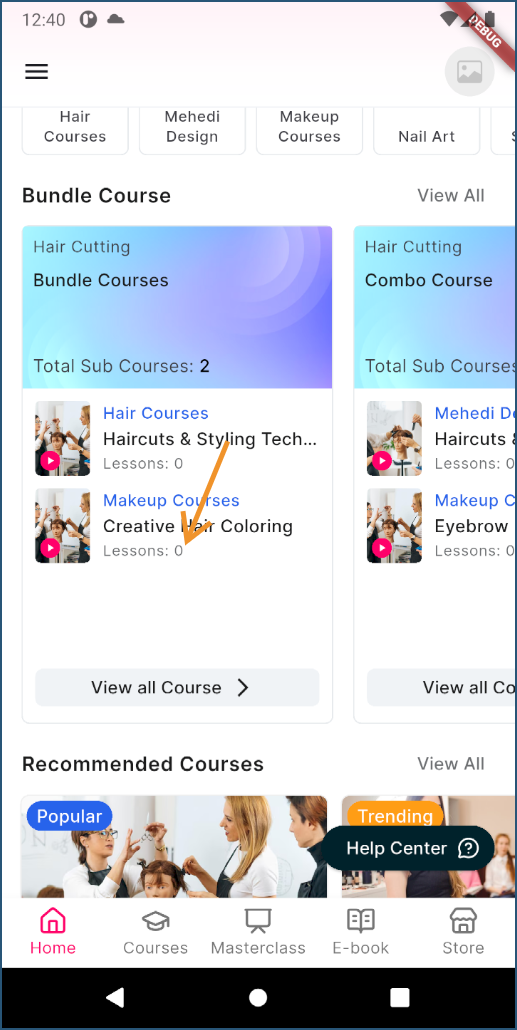The width and height of the screenshot is (517, 1030).
Task: Tap the Android recent apps square
Action: [400, 998]
